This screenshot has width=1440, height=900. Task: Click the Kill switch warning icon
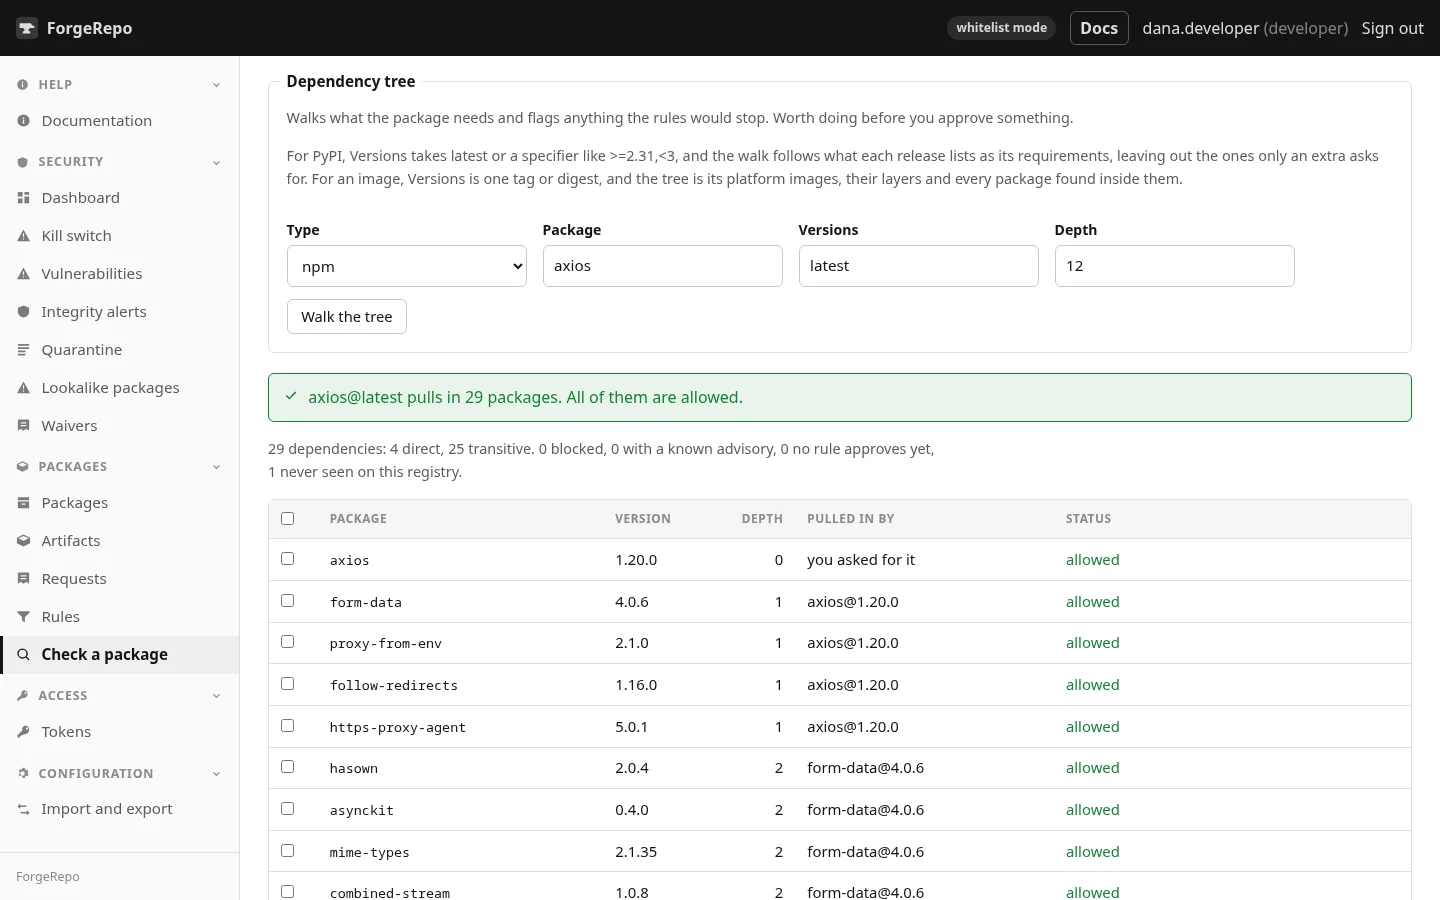point(23,236)
